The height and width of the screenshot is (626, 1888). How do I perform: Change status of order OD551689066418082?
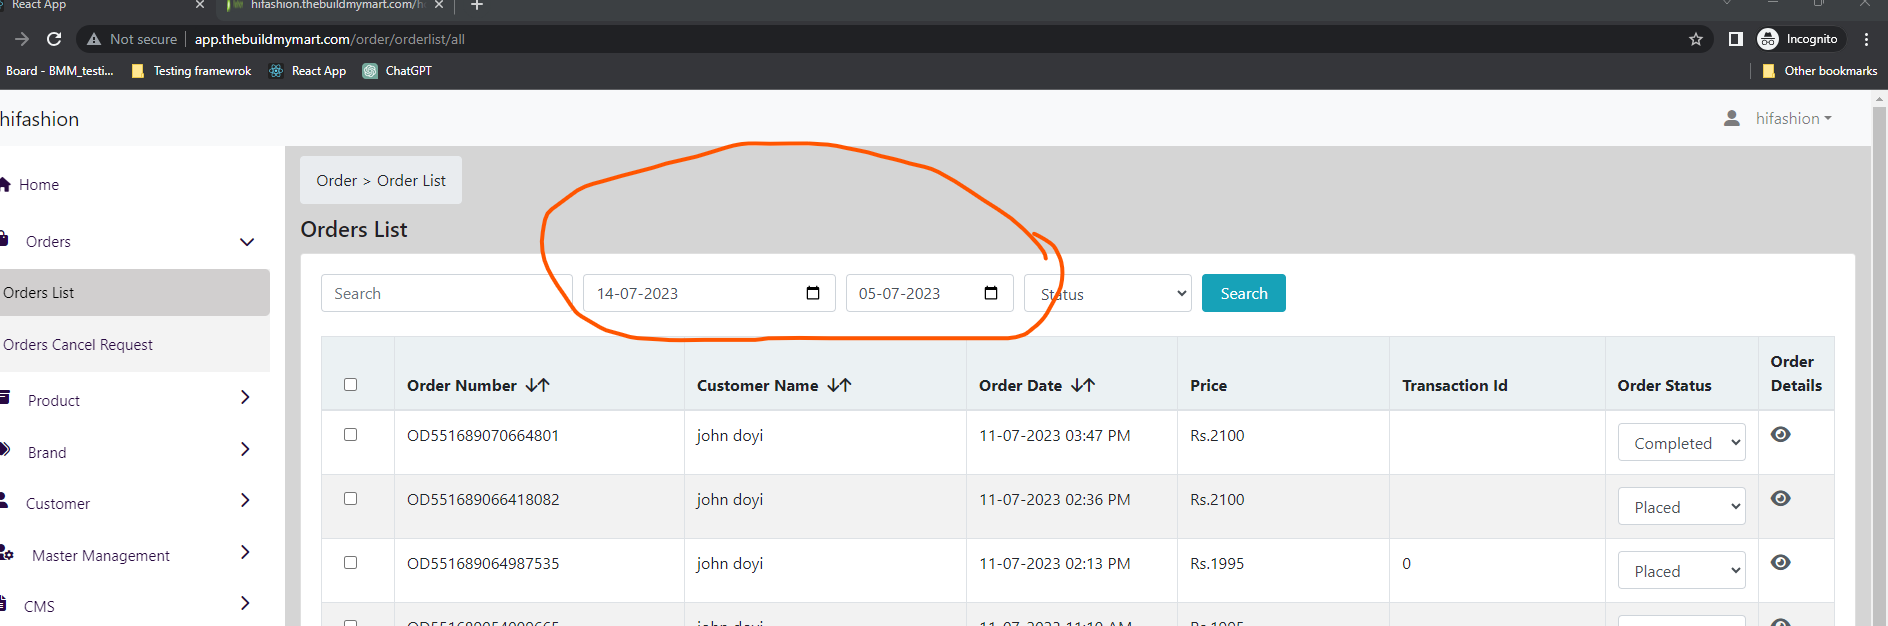coord(1682,506)
